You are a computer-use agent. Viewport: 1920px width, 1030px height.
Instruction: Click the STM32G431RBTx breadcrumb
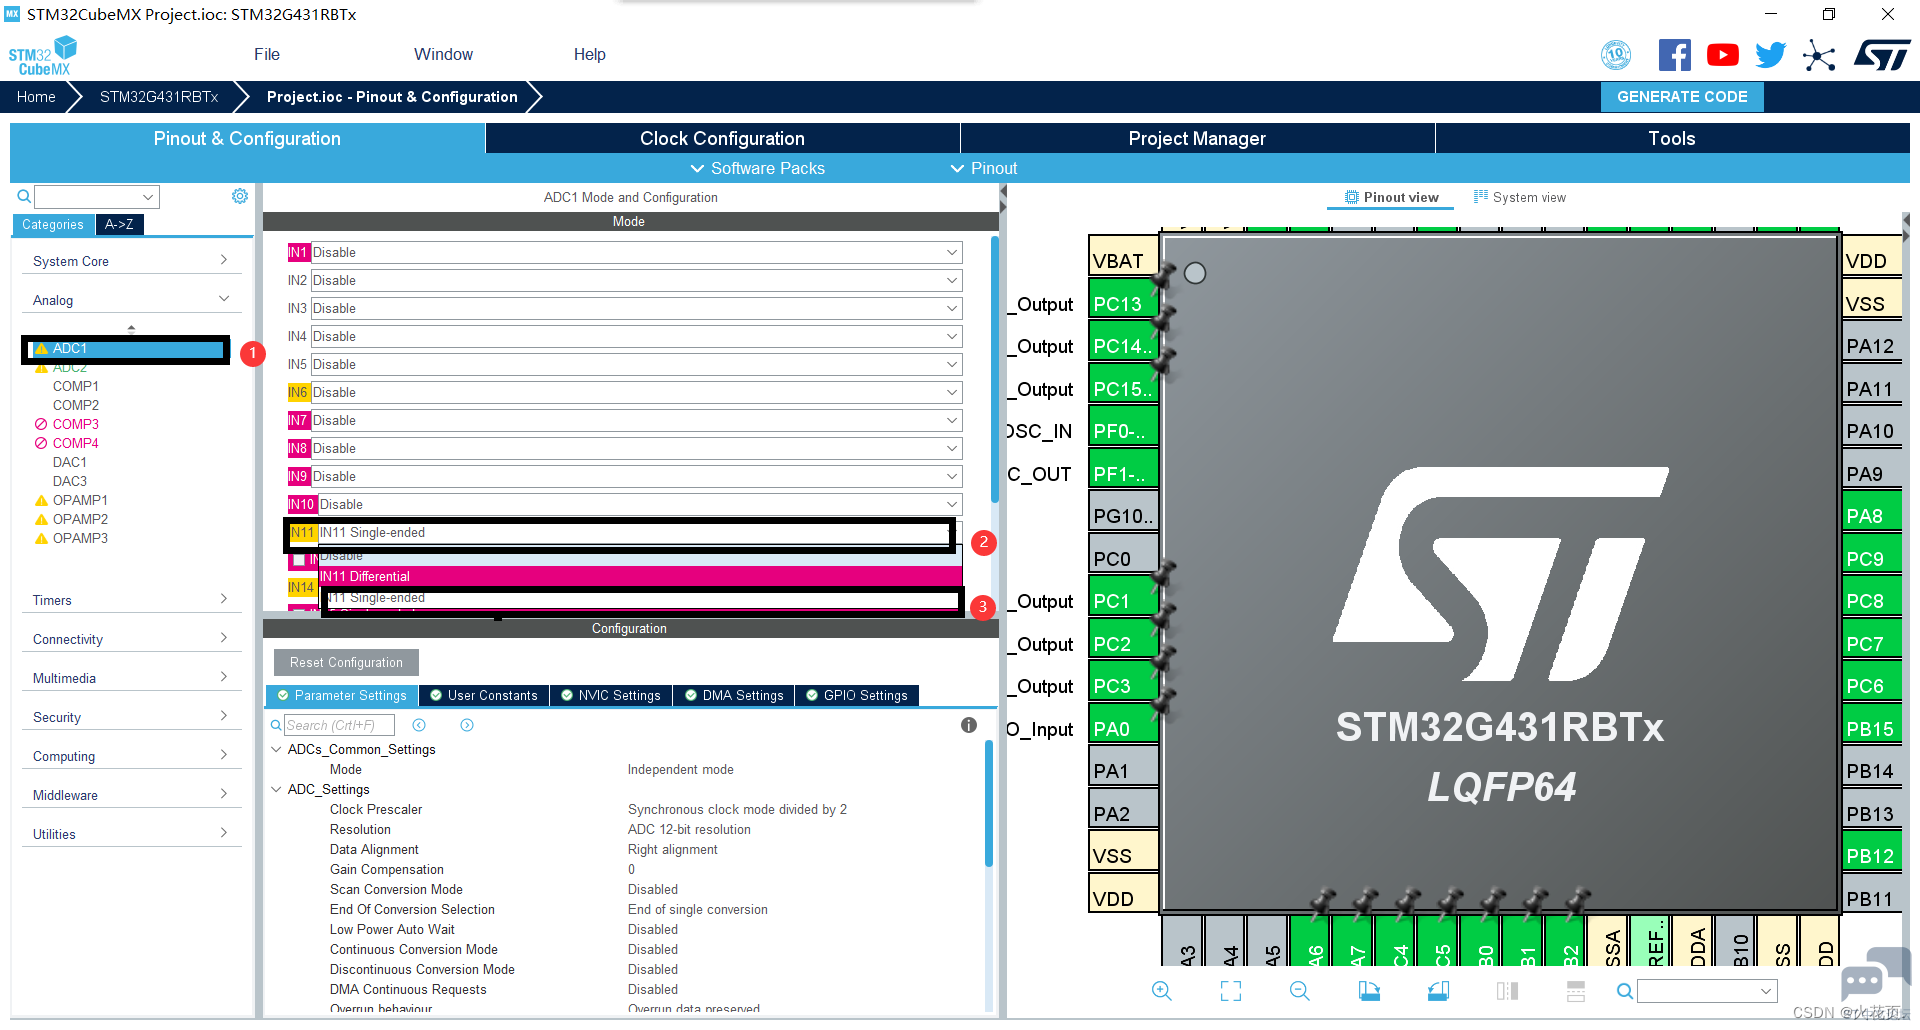pyautogui.click(x=159, y=97)
